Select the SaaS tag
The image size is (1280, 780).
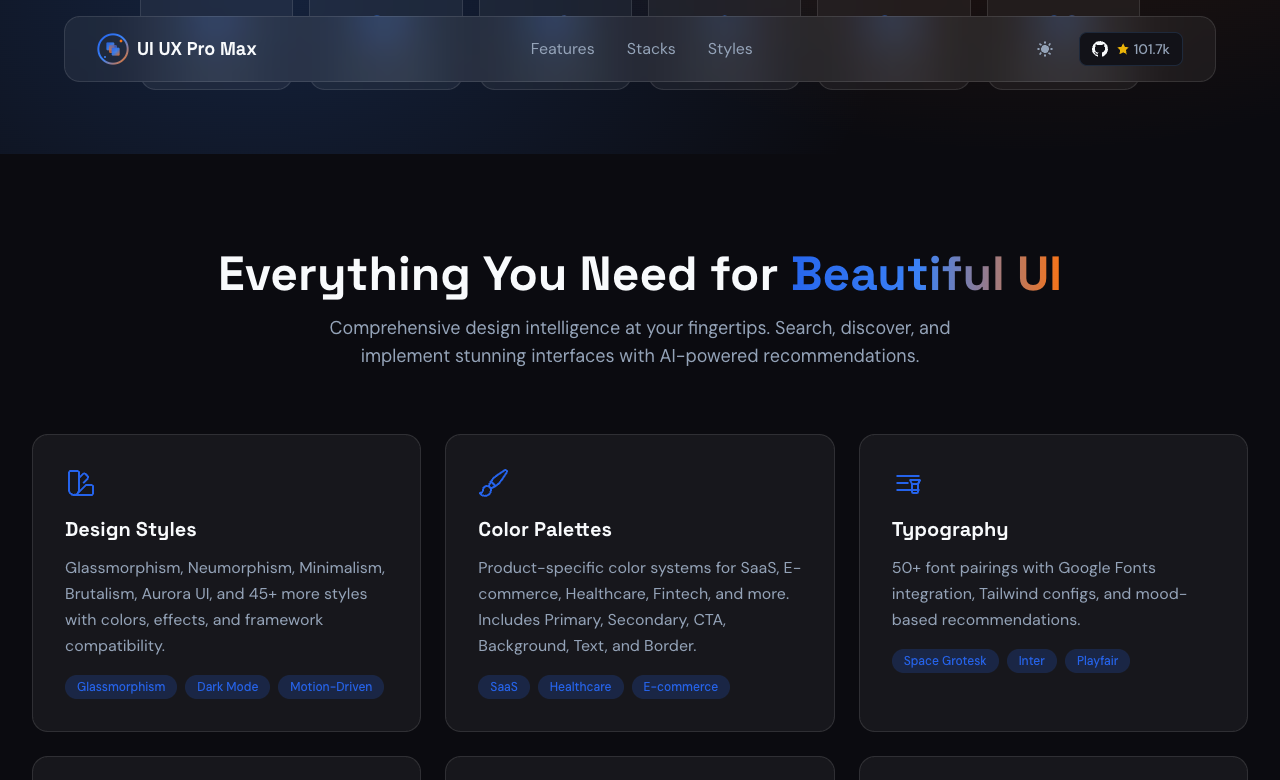click(x=504, y=687)
